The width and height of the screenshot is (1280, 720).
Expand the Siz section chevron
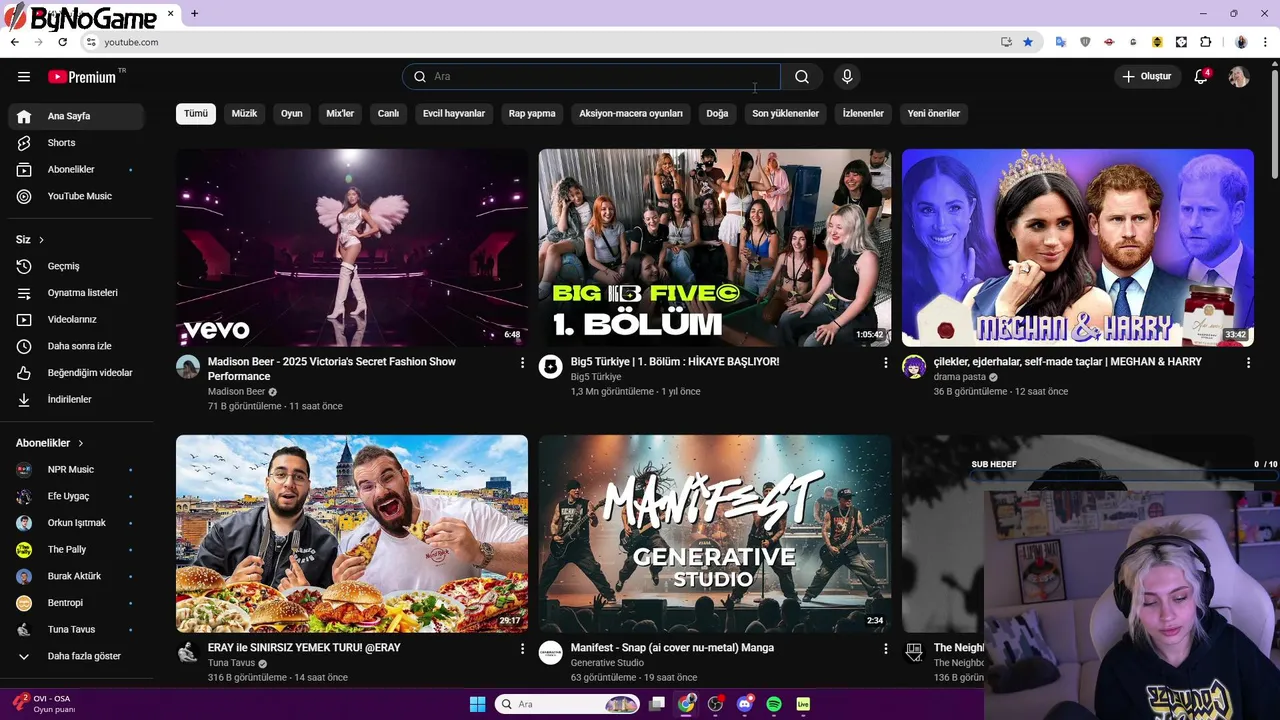pyautogui.click(x=41, y=240)
